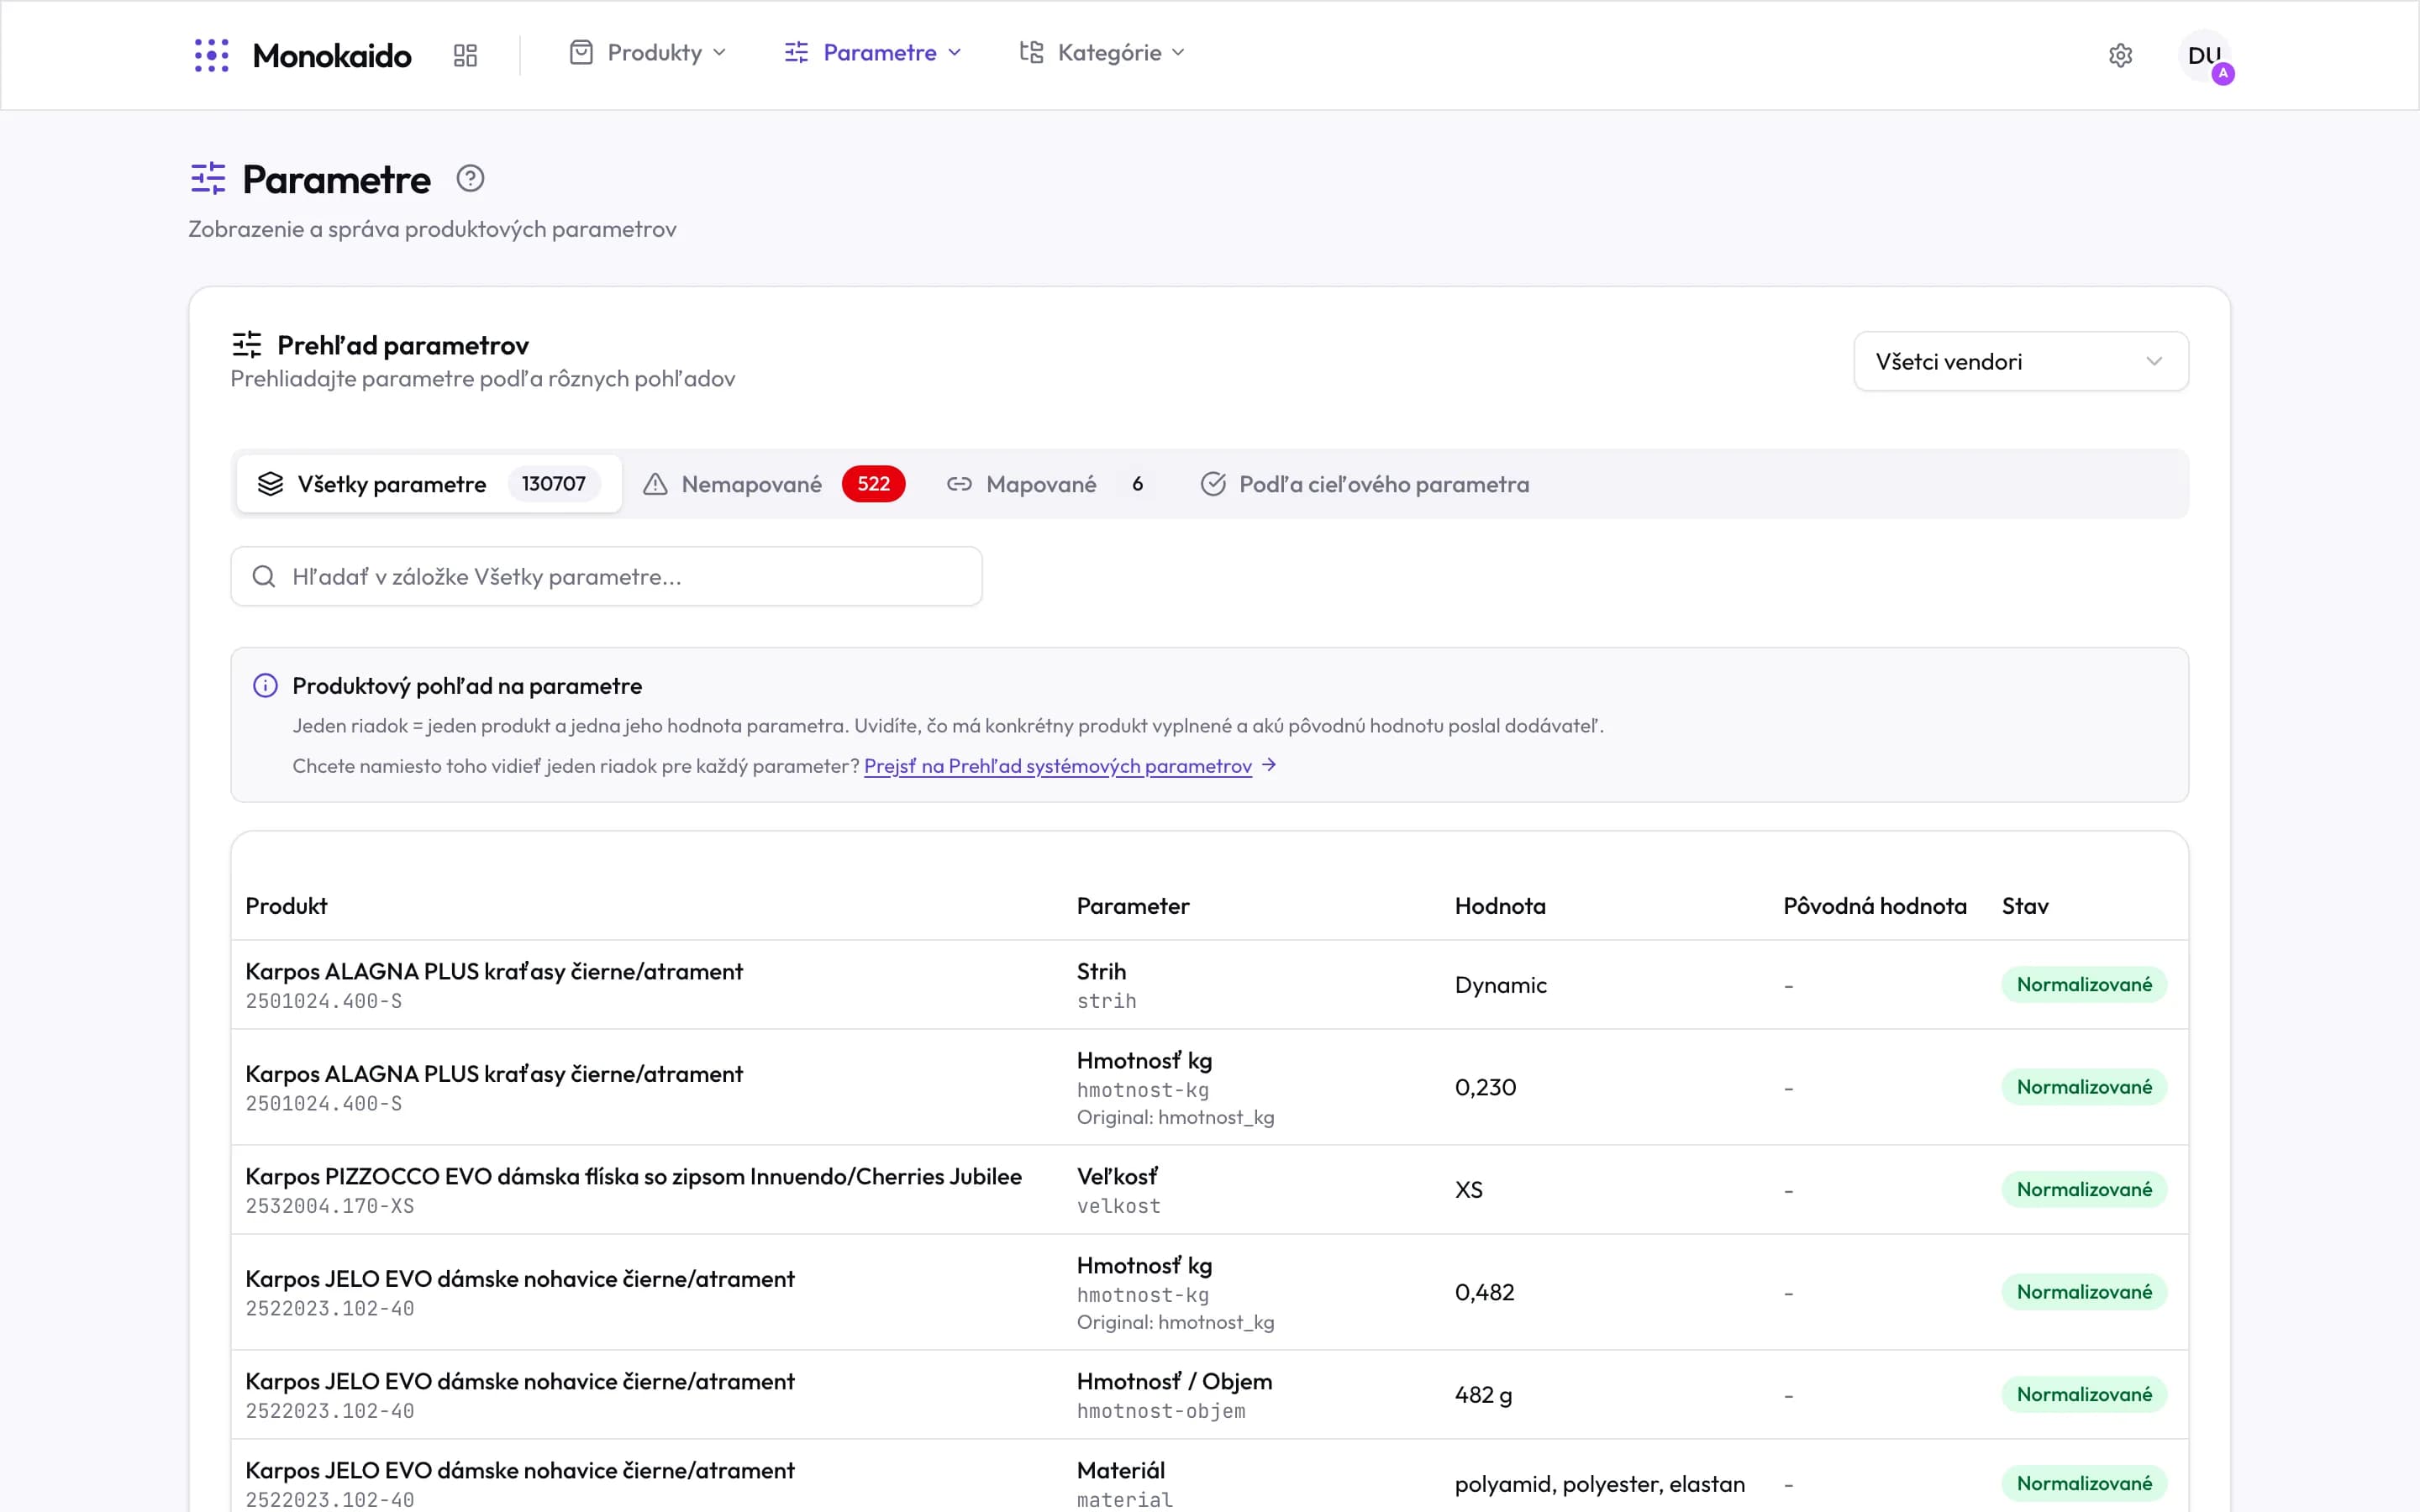Click the 0,482 value cell
The width and height of the screenshot is (2420, 1512).
1485,1292
